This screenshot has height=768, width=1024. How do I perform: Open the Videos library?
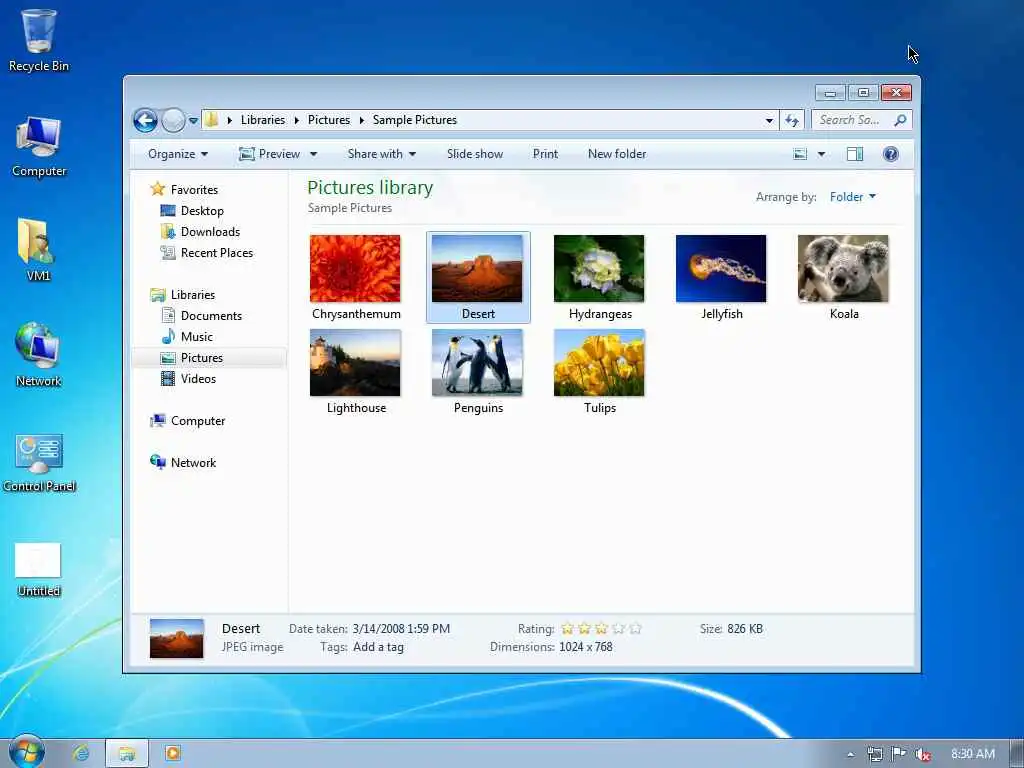click(189, 379)
